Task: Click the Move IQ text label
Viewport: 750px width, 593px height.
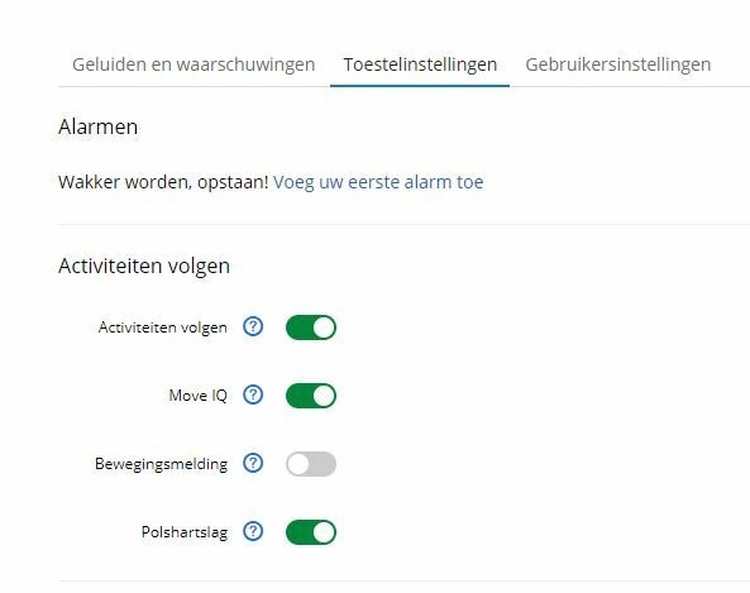Action: click(x=198, y=396)
